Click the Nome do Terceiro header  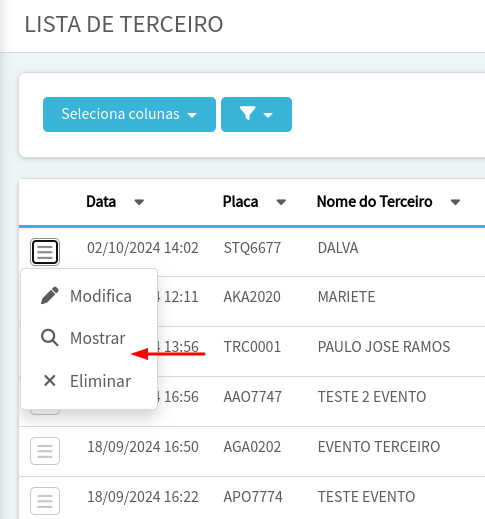coord(374,202)
